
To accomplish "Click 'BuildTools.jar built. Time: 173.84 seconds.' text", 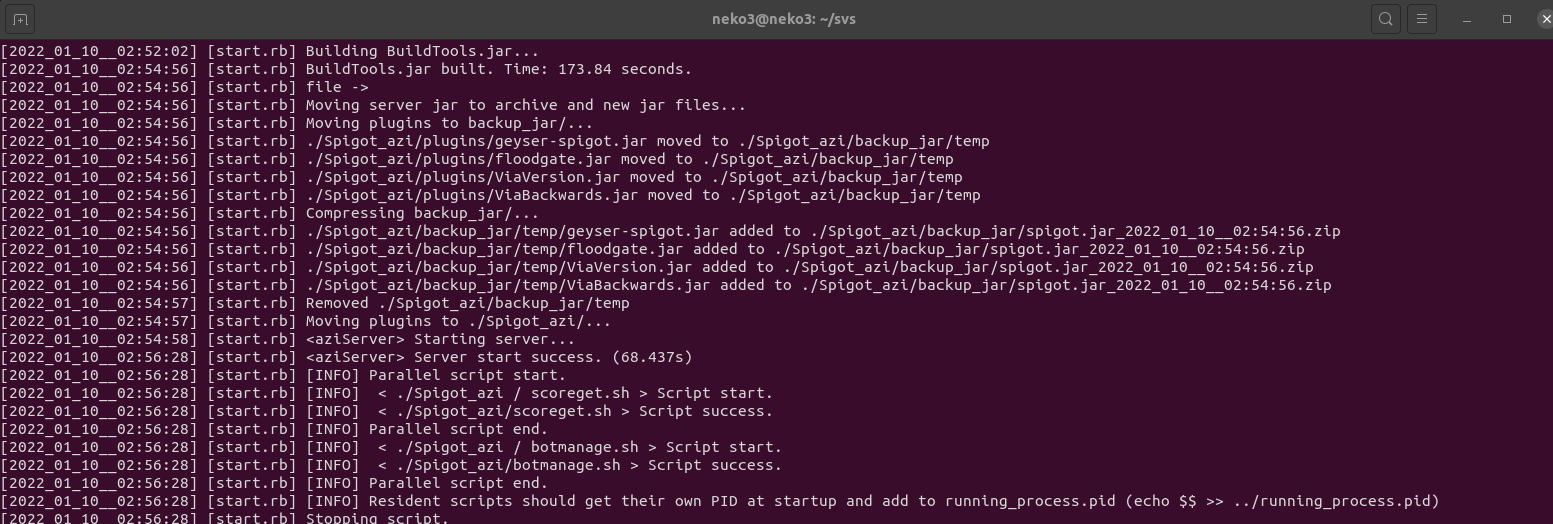I will [x=498, y=69].
